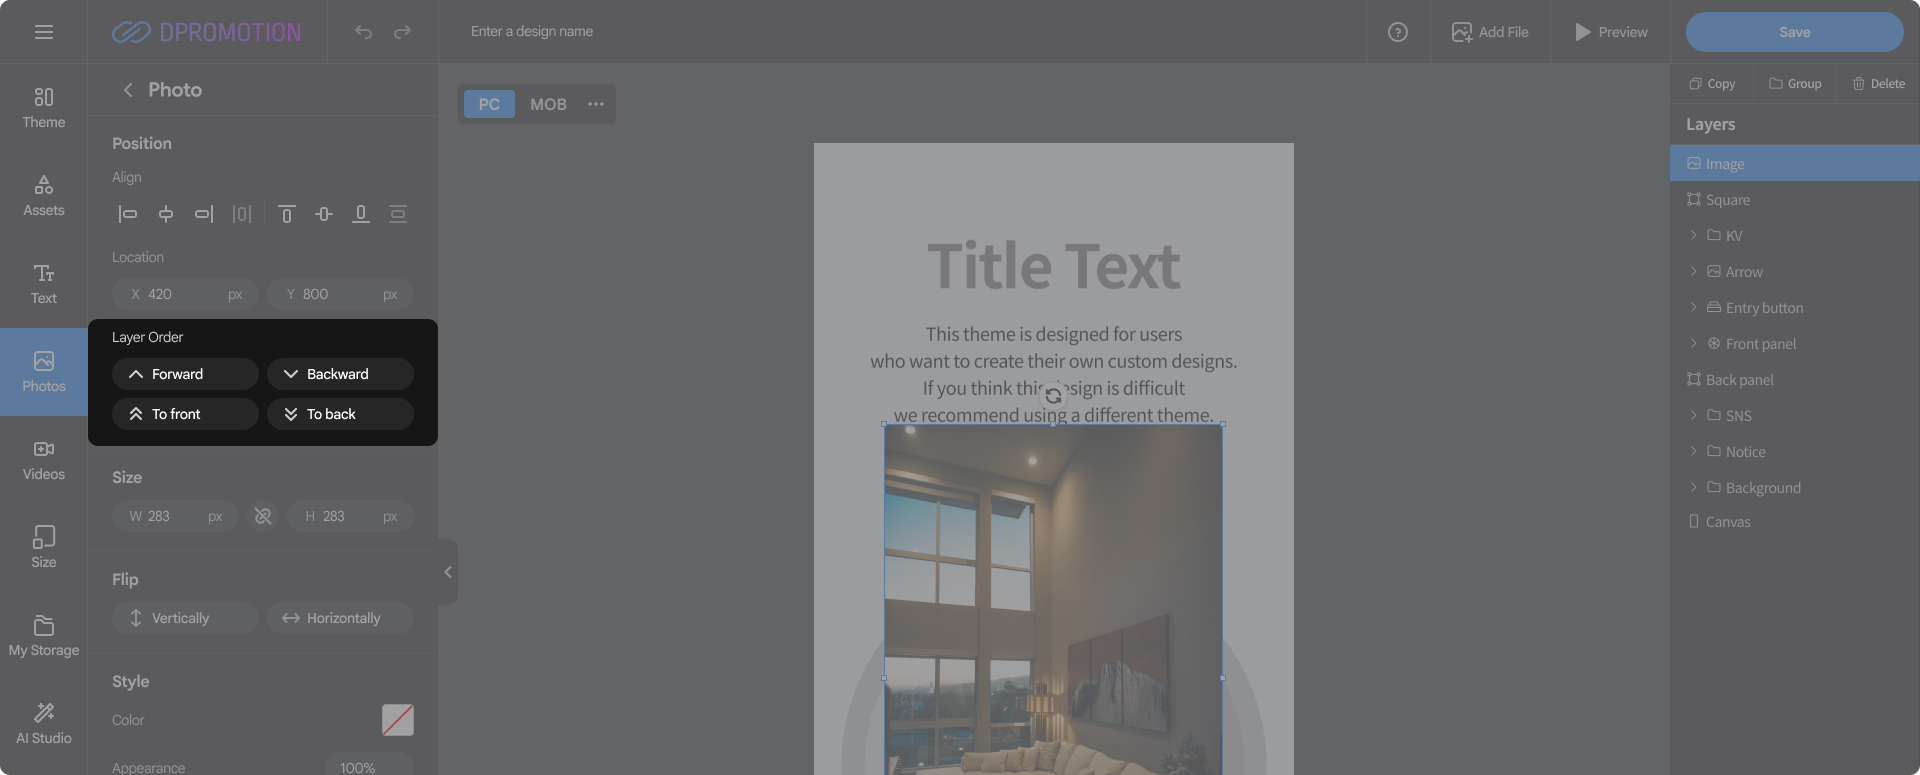Align selected photo to right edge

click(204, 214)
